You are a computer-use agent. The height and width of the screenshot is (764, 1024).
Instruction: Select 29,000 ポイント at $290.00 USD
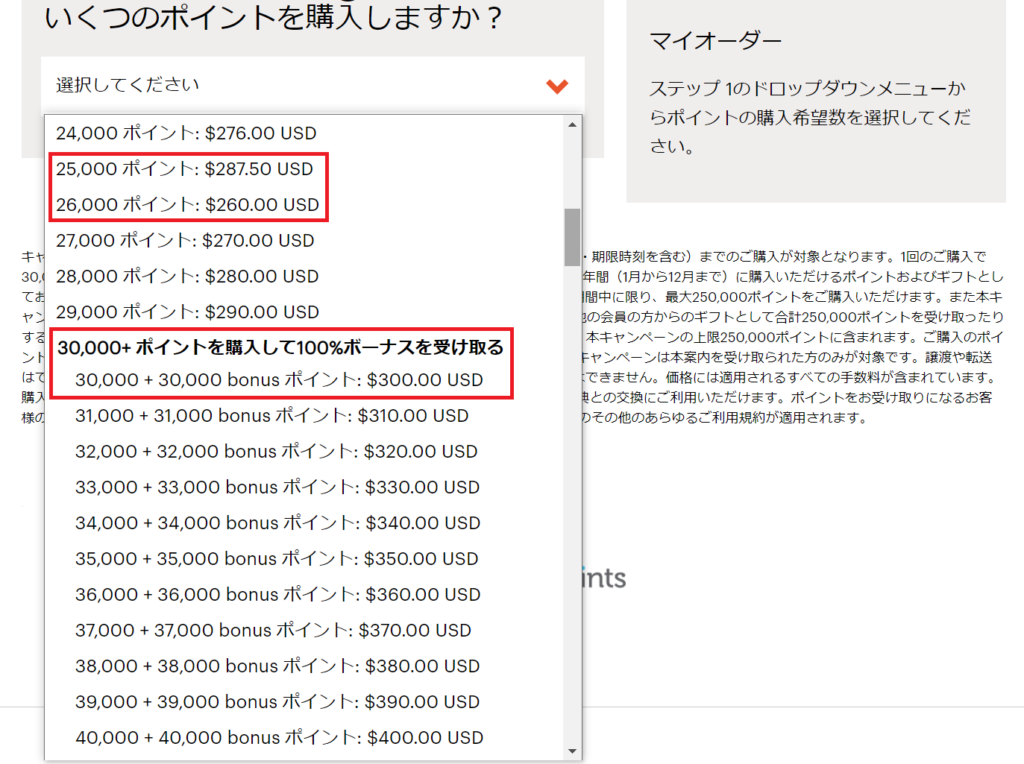[187, 311]
